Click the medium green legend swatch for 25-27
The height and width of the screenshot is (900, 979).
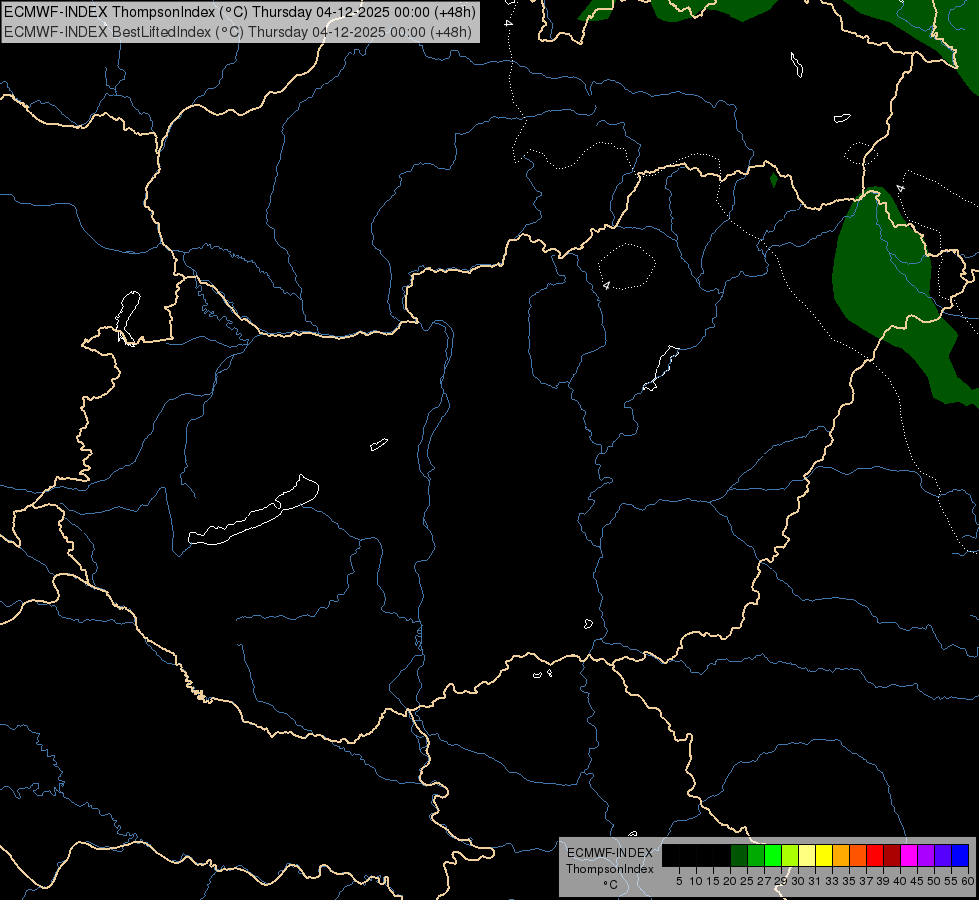pyautogui.click(x=756, y=855)
